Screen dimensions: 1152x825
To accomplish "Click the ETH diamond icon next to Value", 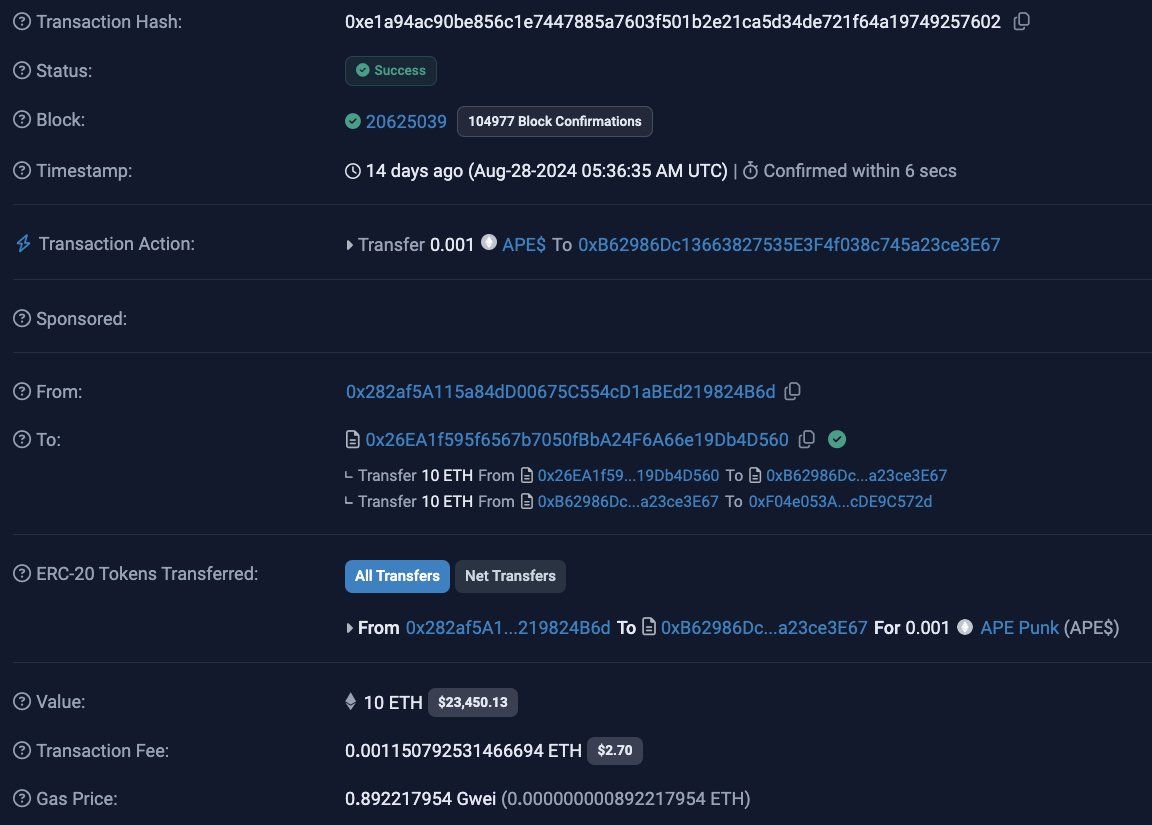I will 350,701.
